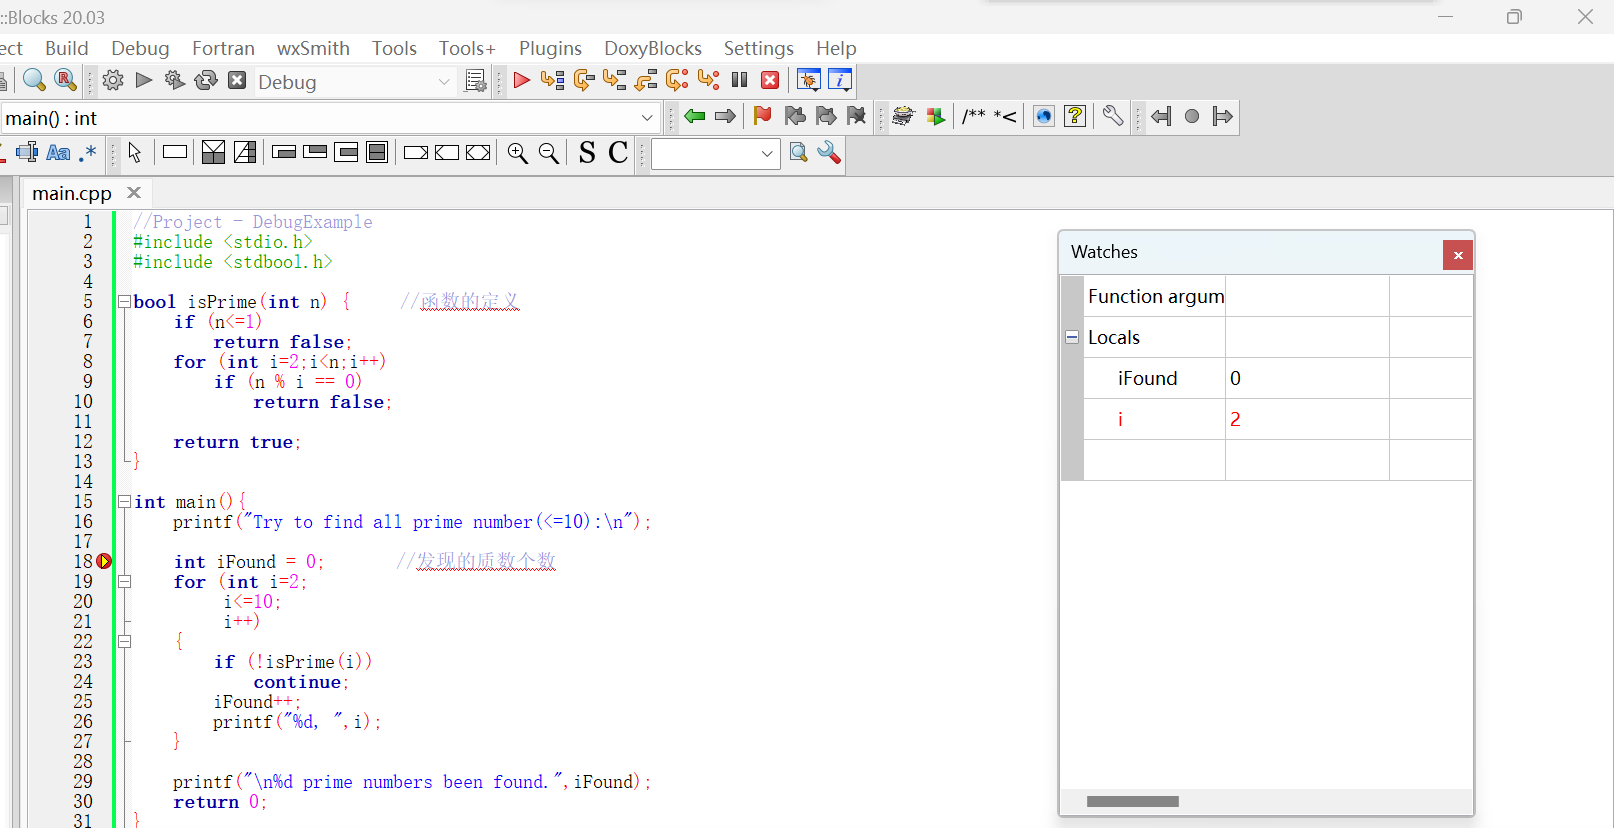1614x828 pixels.
Task: Click the Replace magnifier icon
Action: (65, 80)
